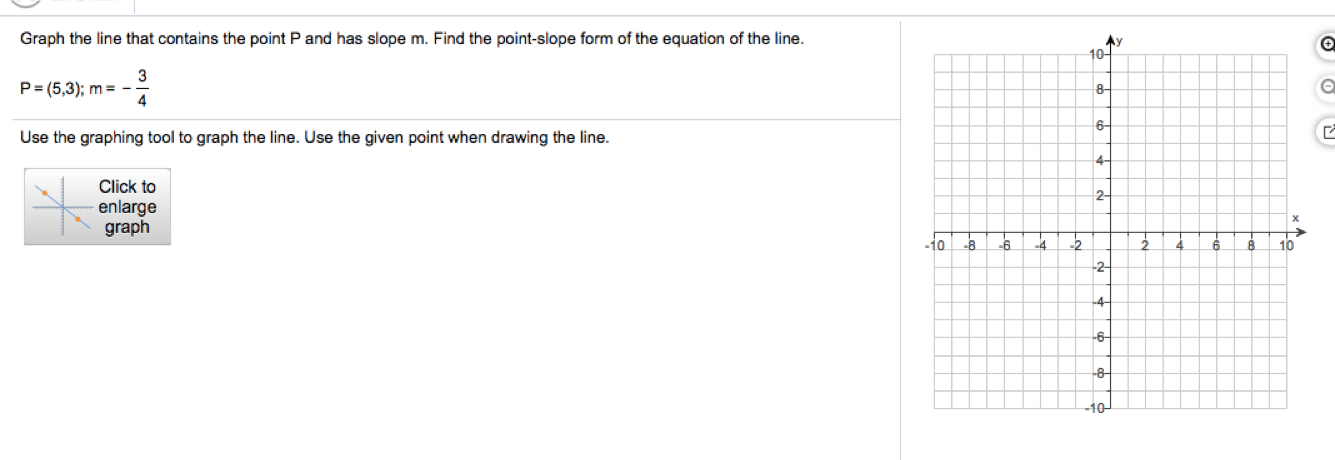Click the x-axis tick labeled 10
Viewport: 1335px width, 460px height.
pos(1287,244)
